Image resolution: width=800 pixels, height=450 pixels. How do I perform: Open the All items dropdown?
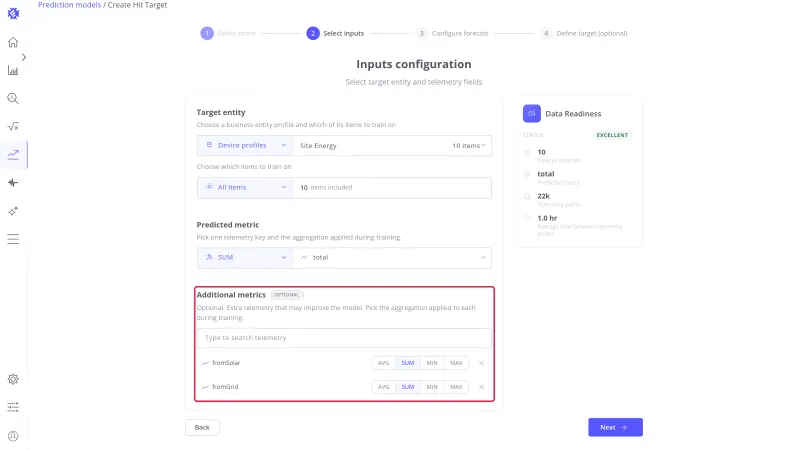(x=245, y=188)
